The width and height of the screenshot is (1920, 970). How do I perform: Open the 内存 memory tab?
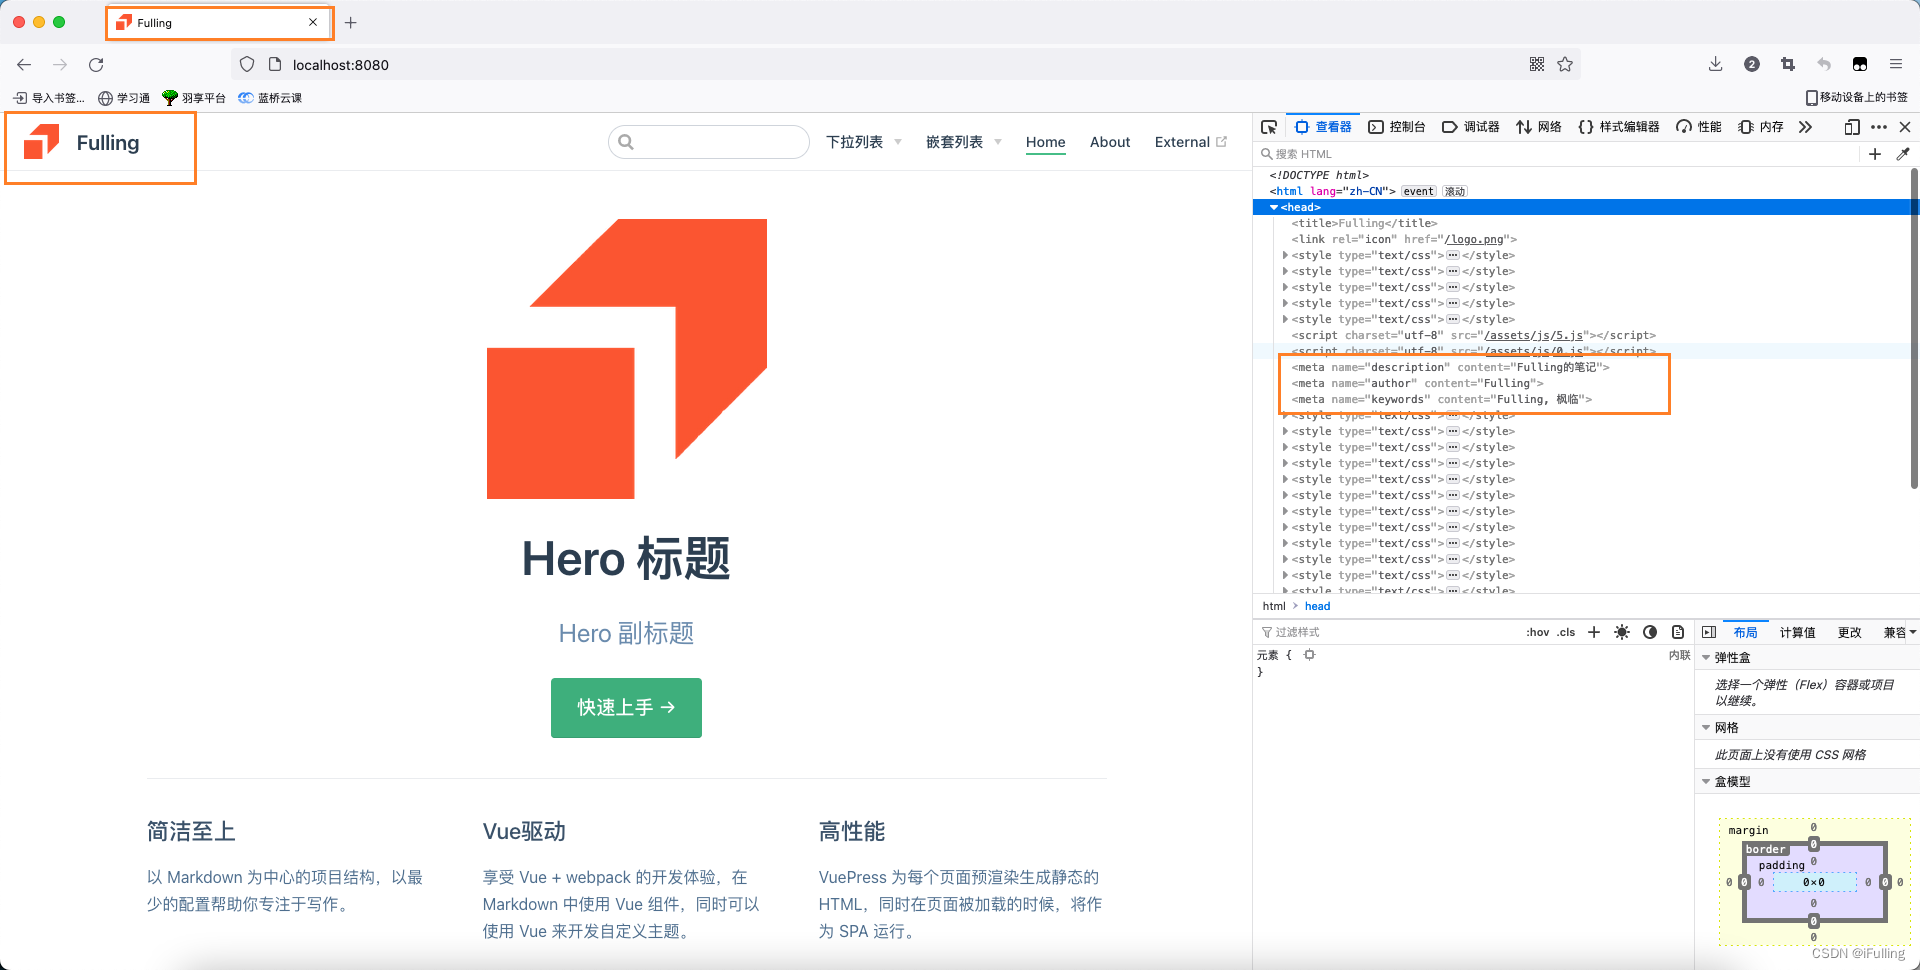1761,127
